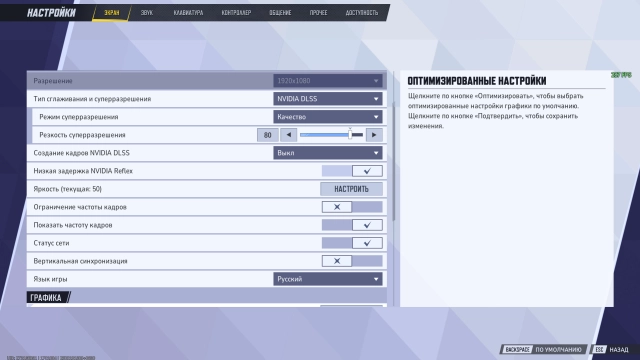Open the Русский game language dropdown
The width and height of the screenshot is (640, 360).
coord(328,279)
